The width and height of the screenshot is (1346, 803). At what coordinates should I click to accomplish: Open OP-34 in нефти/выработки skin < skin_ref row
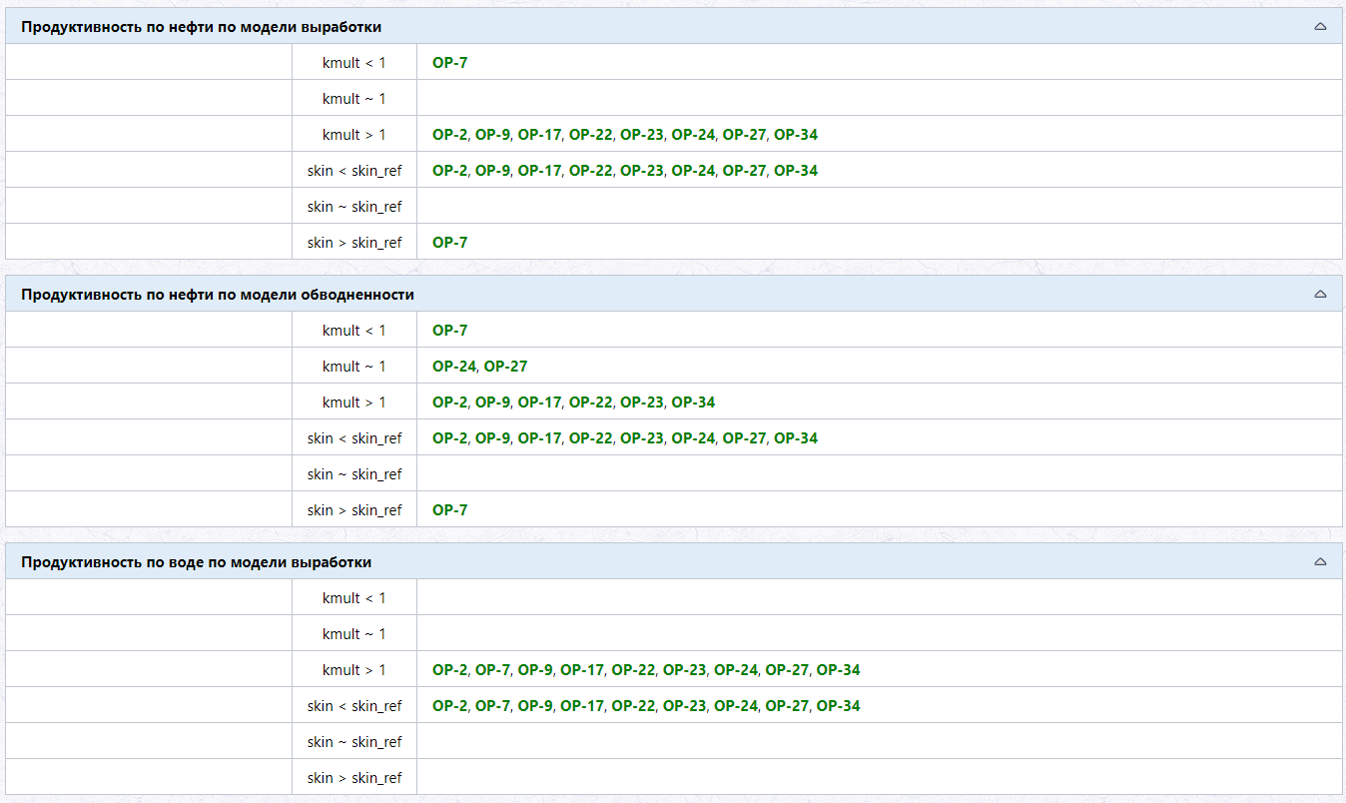click(796, 170)
